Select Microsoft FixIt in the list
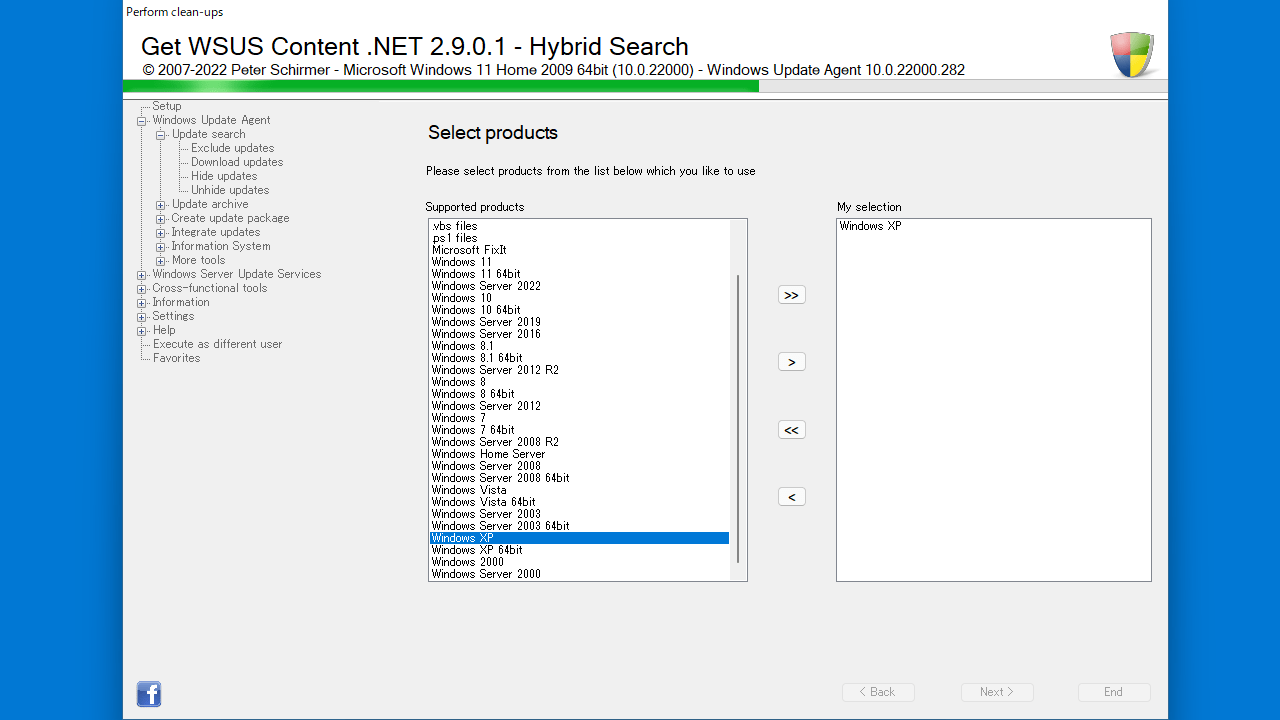This screenshot has height=720, width=1280. pos(579,250)
